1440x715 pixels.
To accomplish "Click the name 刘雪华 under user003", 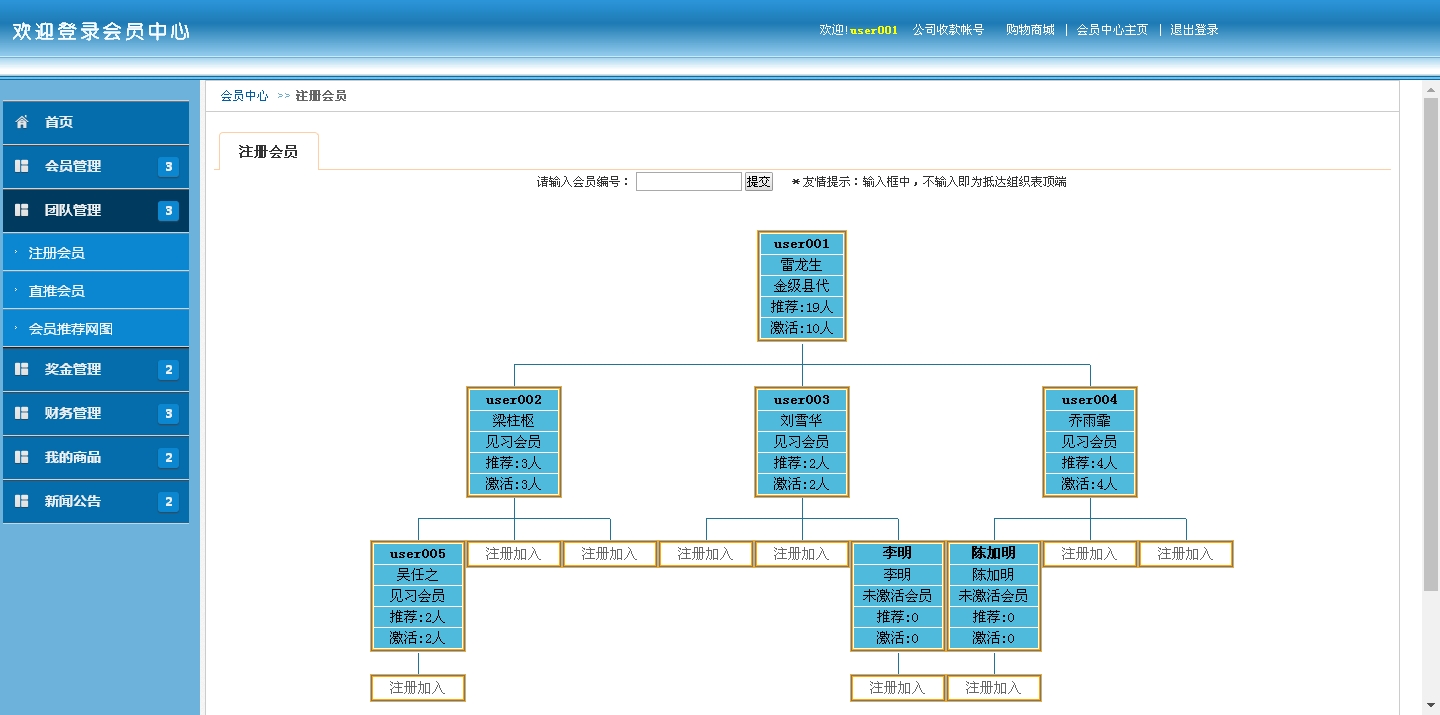I will tap(802, 421).
